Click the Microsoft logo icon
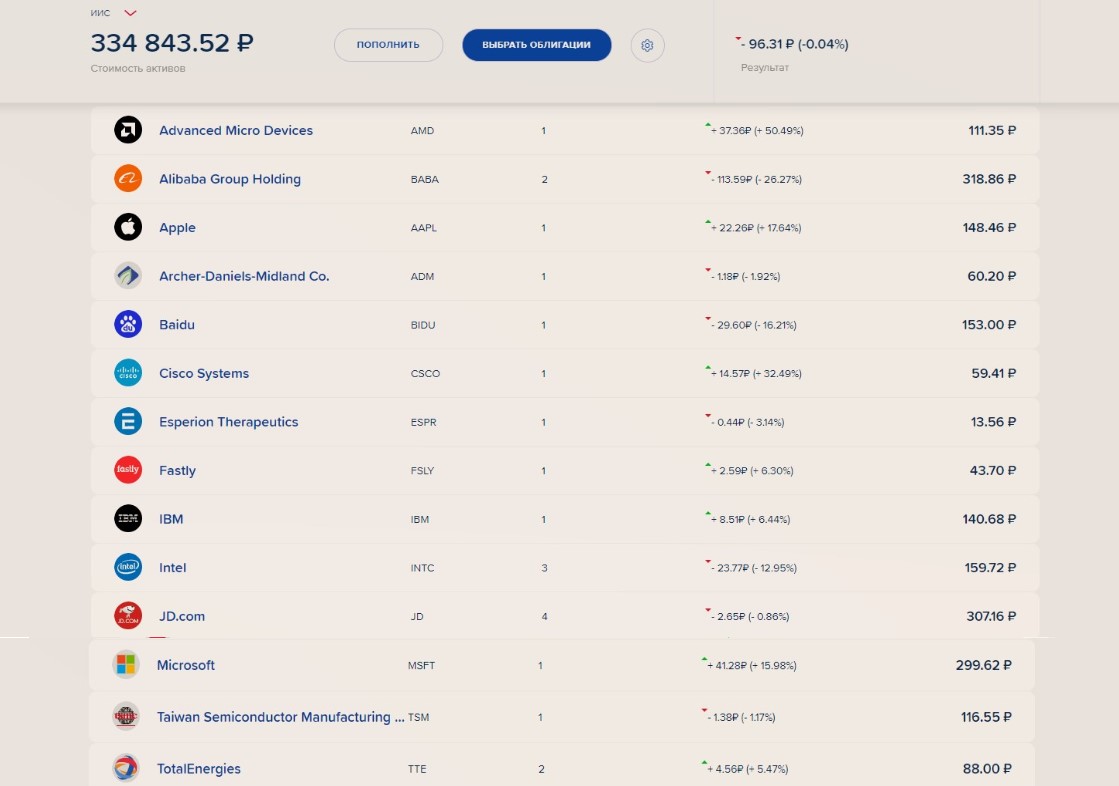This screenshot has height=786, width=1119. click(126, 665)
